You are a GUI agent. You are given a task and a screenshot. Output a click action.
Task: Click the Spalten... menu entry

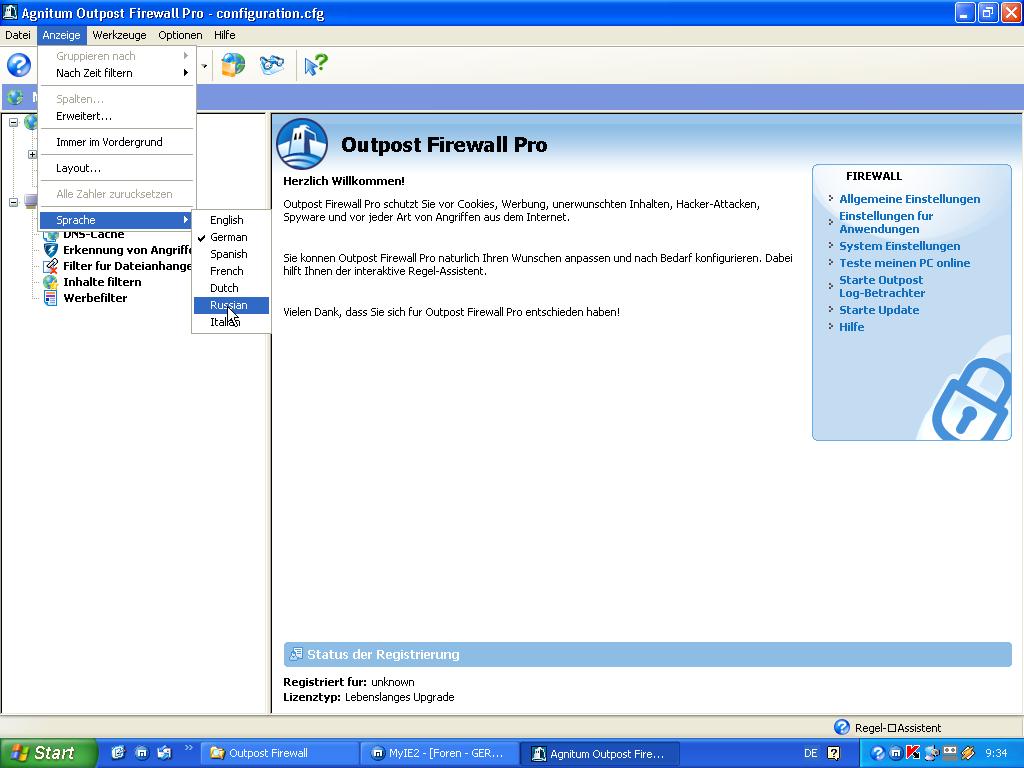point(117,99)
